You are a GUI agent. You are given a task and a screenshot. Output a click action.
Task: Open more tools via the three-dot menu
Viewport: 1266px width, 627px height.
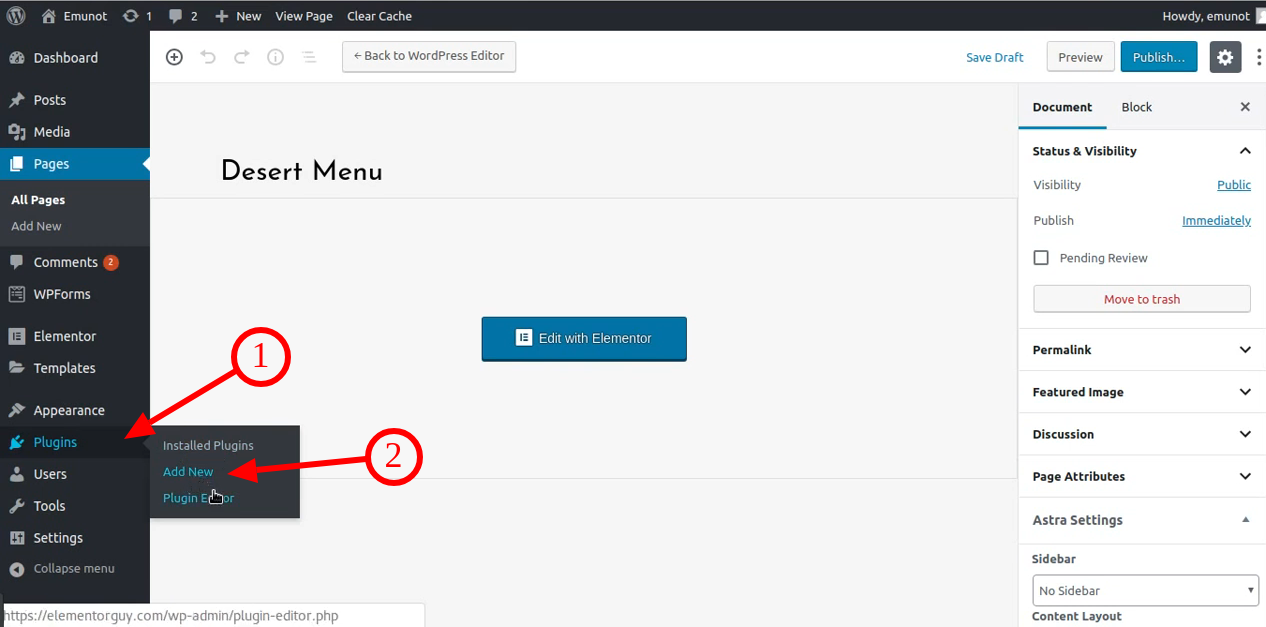(x=1258, y=57)
